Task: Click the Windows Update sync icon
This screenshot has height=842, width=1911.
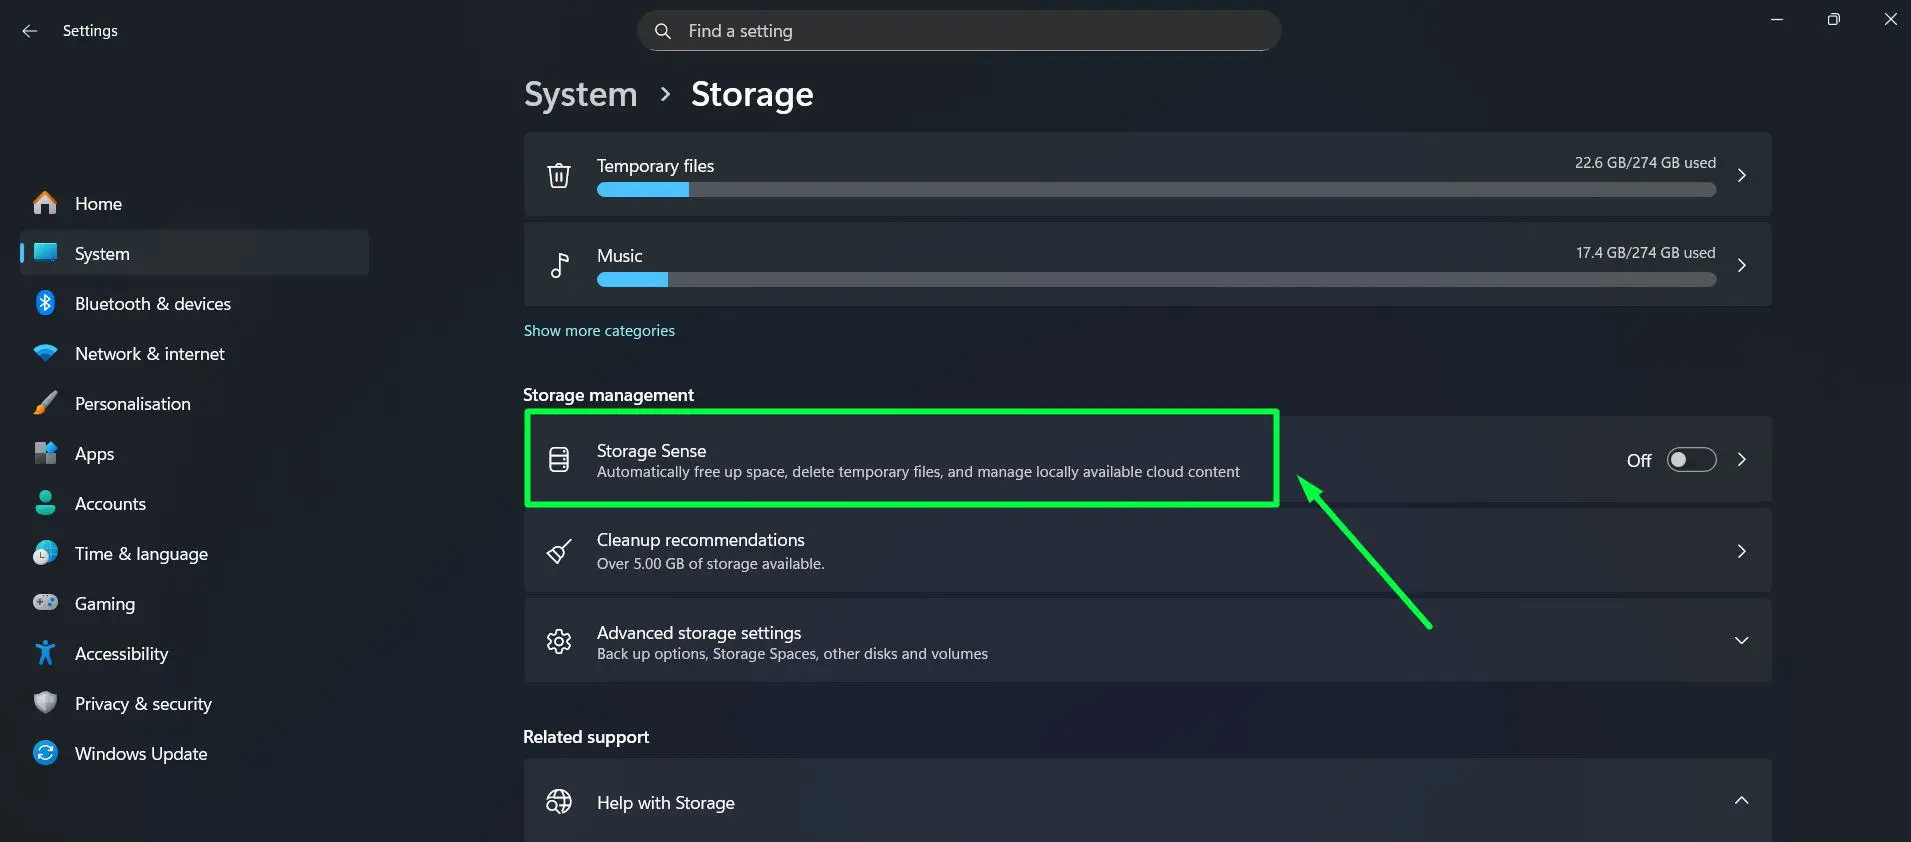Action: click(x=45, y=753)
